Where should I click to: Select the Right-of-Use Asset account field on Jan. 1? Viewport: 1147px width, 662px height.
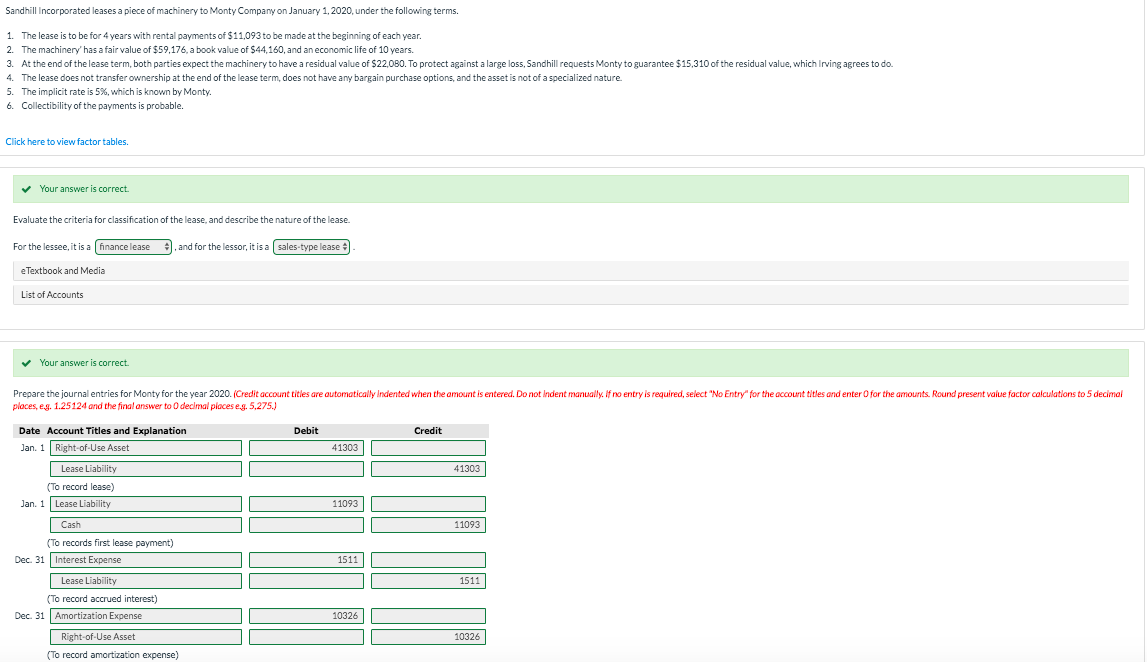coord(146,448)
